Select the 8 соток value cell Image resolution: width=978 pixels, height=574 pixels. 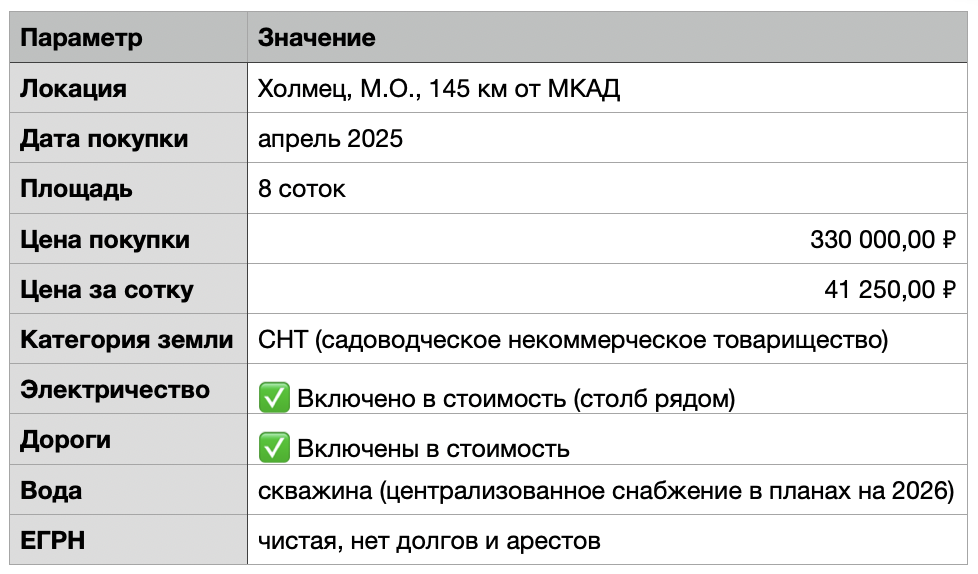pyautogui.click(x=607, y=188)
